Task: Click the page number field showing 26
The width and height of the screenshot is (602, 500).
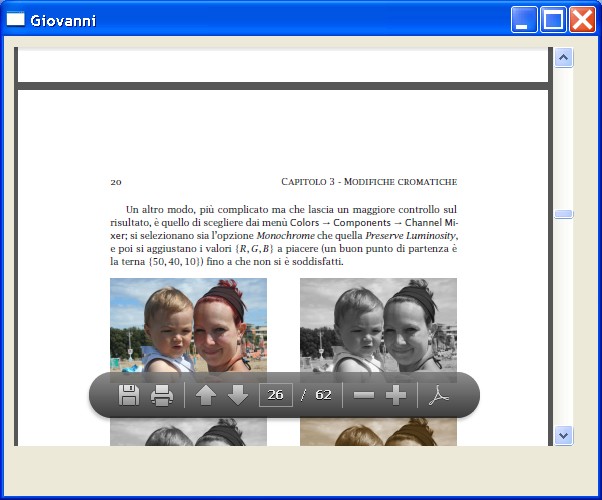Action: [275, 395]
